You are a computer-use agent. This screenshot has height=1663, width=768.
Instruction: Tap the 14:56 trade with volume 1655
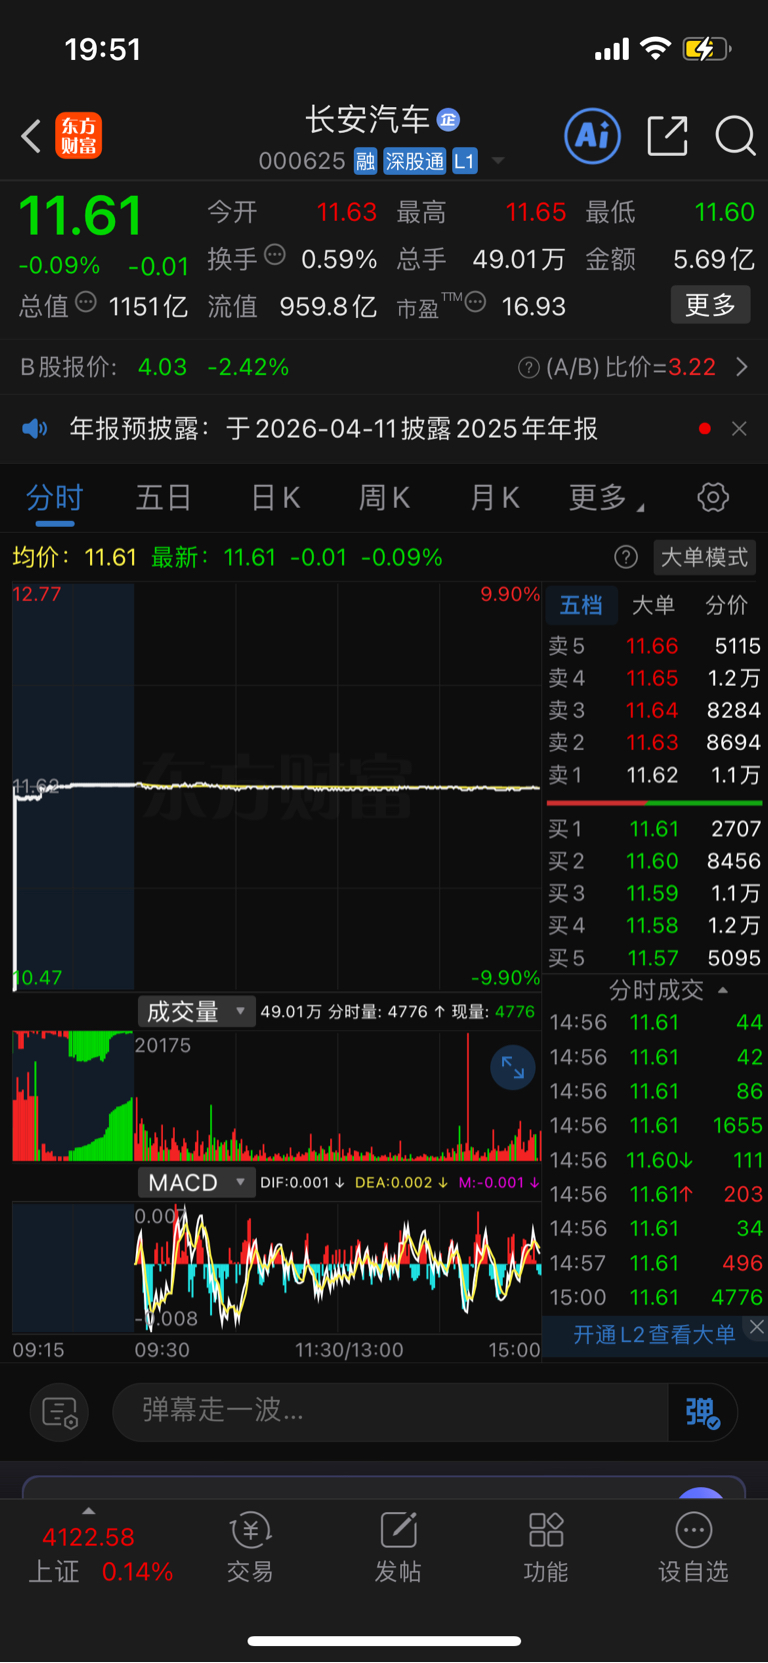click(x=655, y=1126)
